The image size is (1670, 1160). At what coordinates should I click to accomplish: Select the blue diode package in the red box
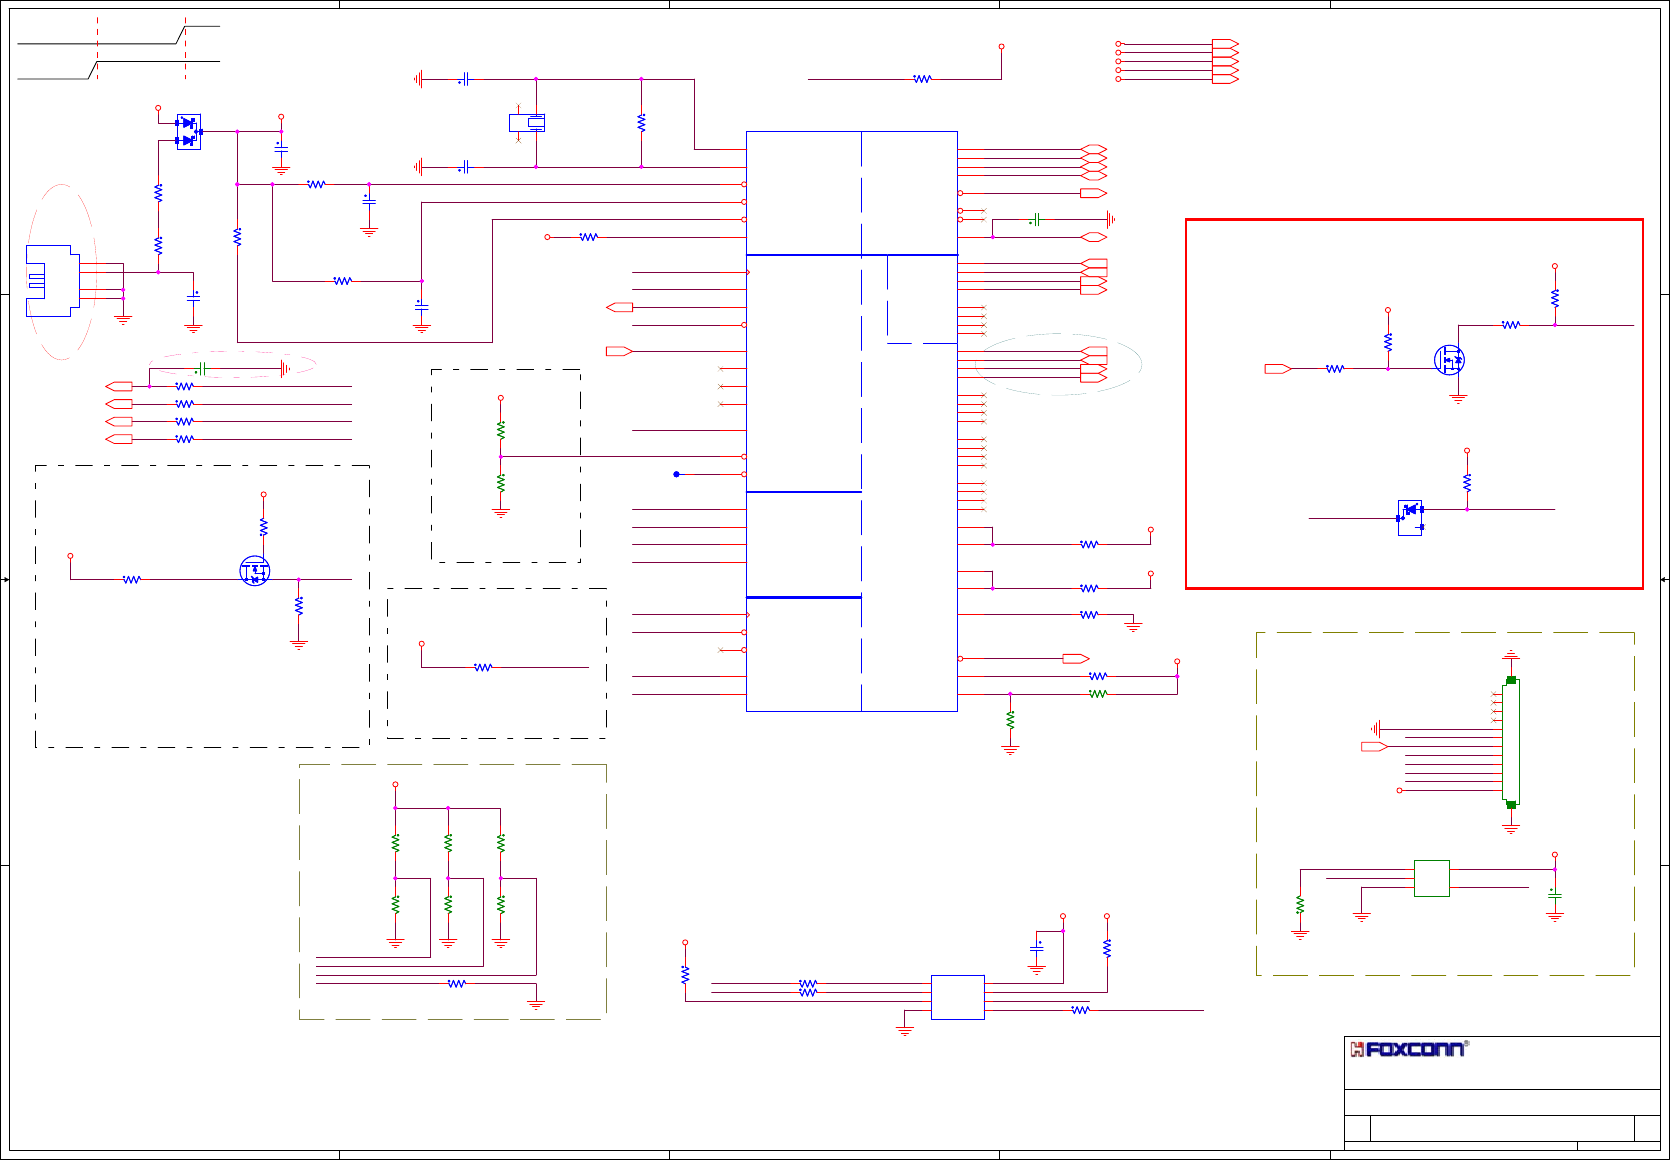(1410, 518)
